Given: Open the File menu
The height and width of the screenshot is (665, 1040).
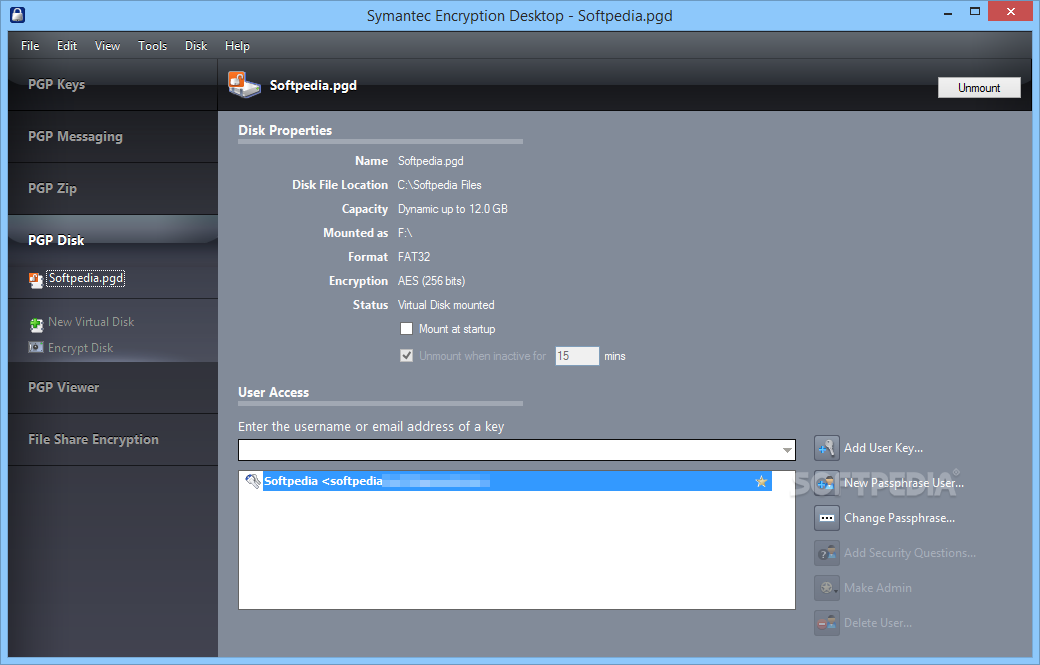Looking at the screenshot, I should tap(30, 46).
